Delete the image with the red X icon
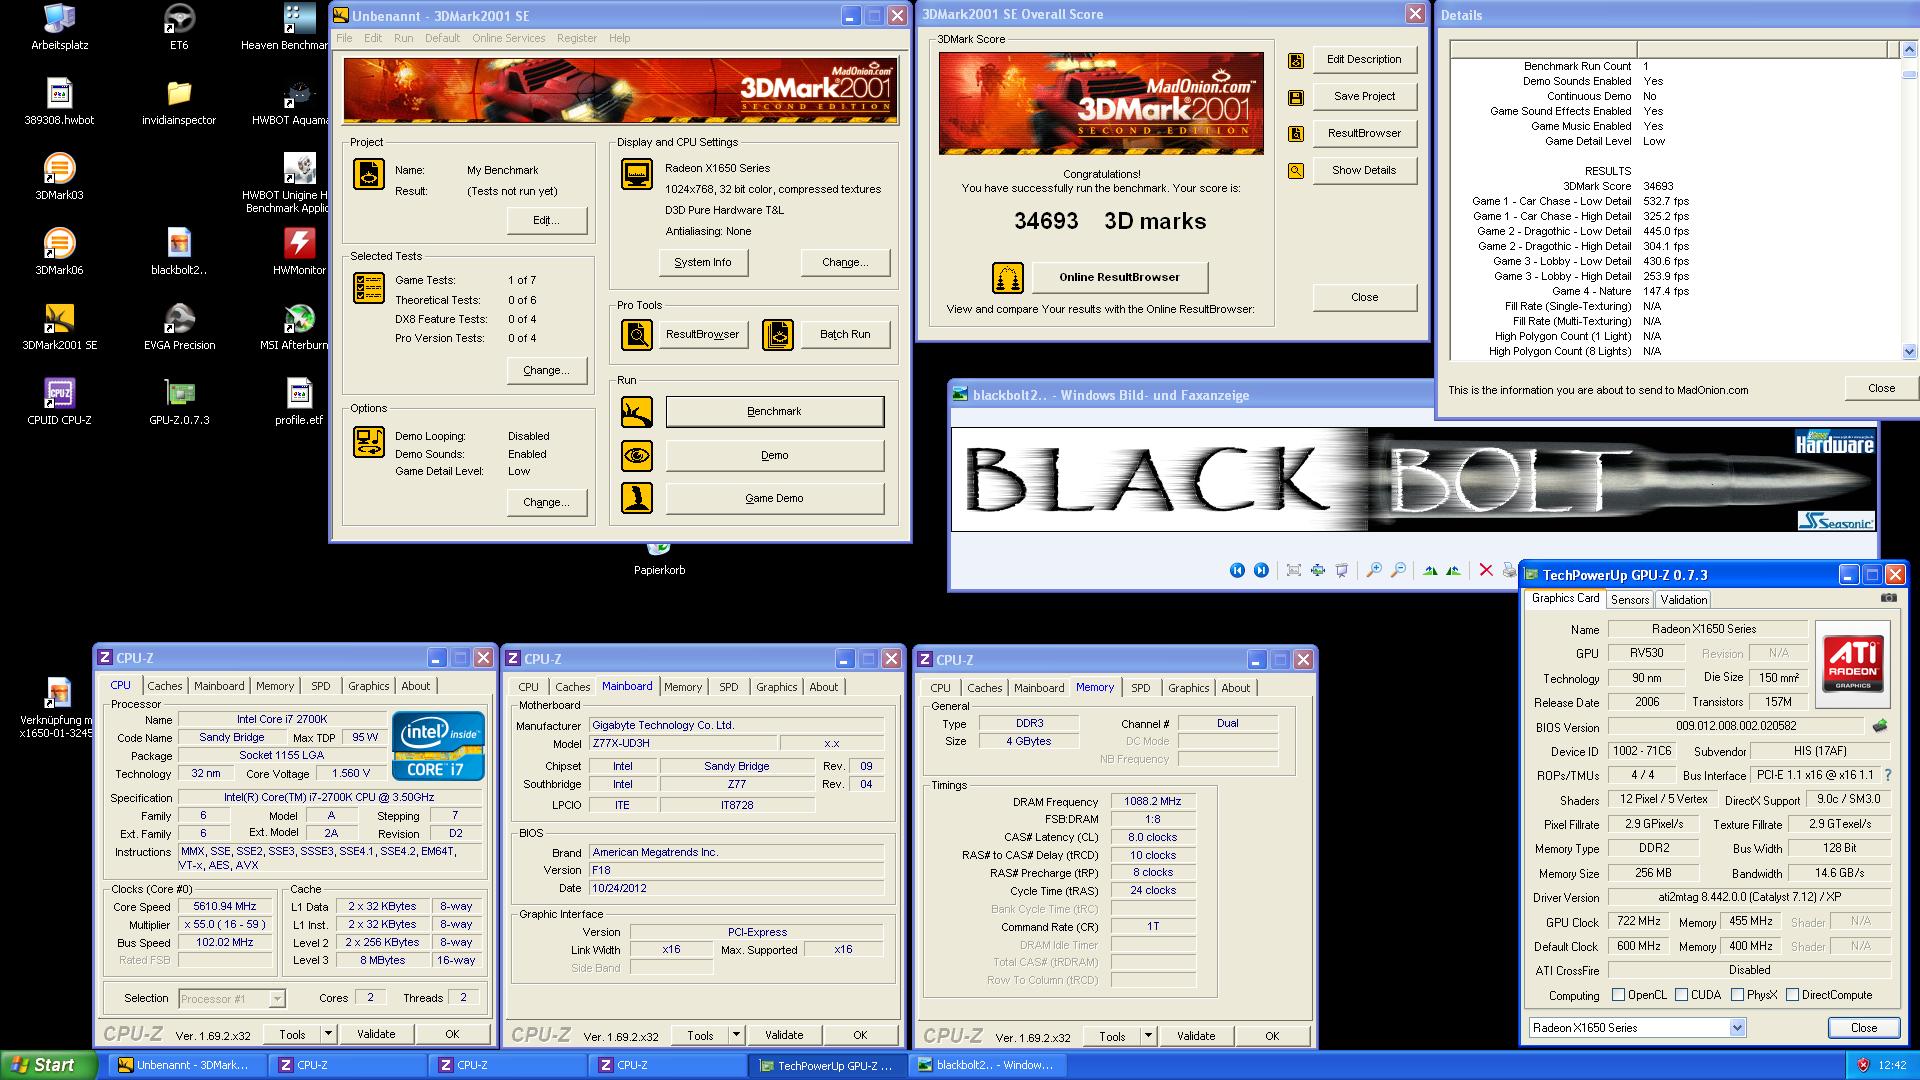Image resolution: width=1920 pixels, height=1080 pixels. 1486,570
